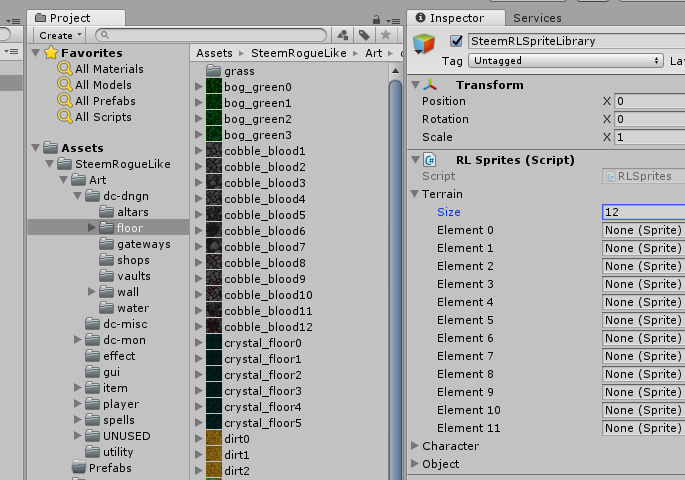The image size is (685, 480).
Task: Click the RLSprites script reference field
Action: point(643,176)
